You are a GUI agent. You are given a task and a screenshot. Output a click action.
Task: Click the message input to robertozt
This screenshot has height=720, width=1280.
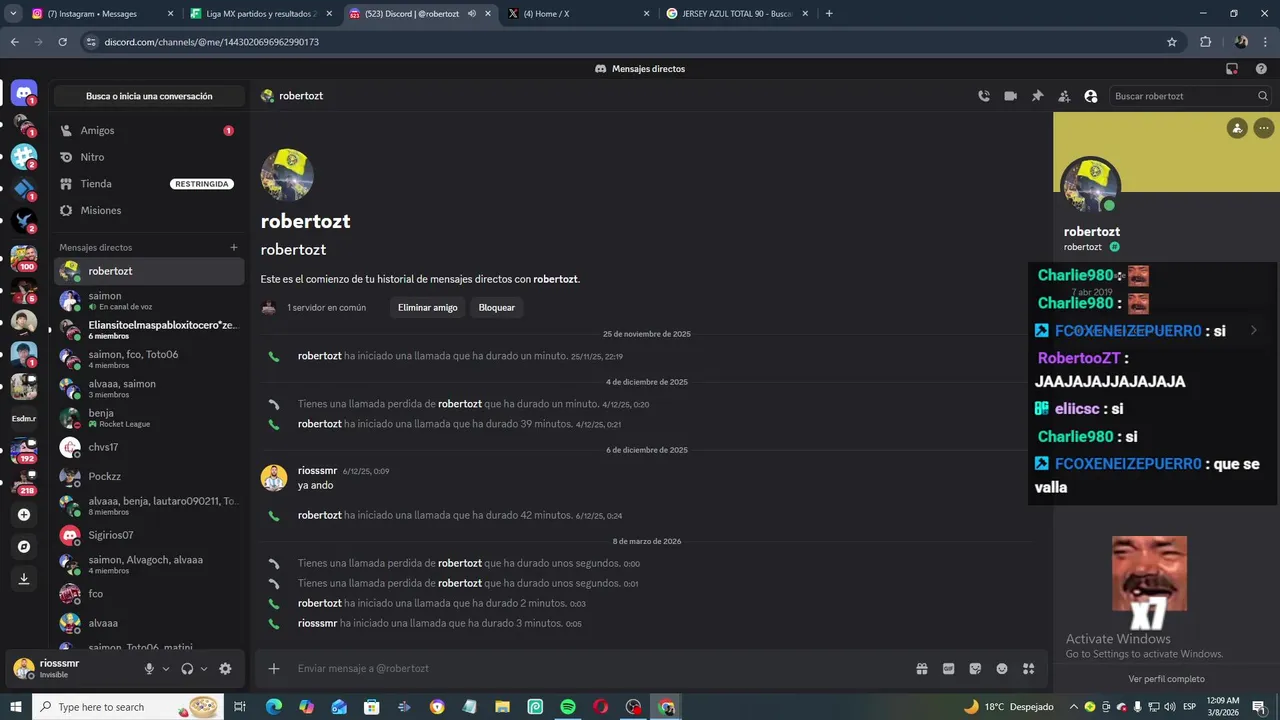point(598,668)
